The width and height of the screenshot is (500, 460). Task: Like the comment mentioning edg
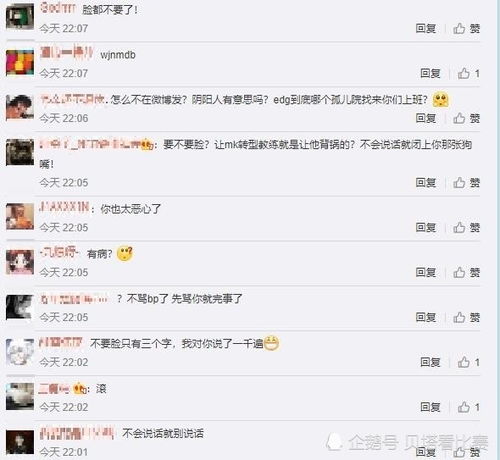[466, 118]
